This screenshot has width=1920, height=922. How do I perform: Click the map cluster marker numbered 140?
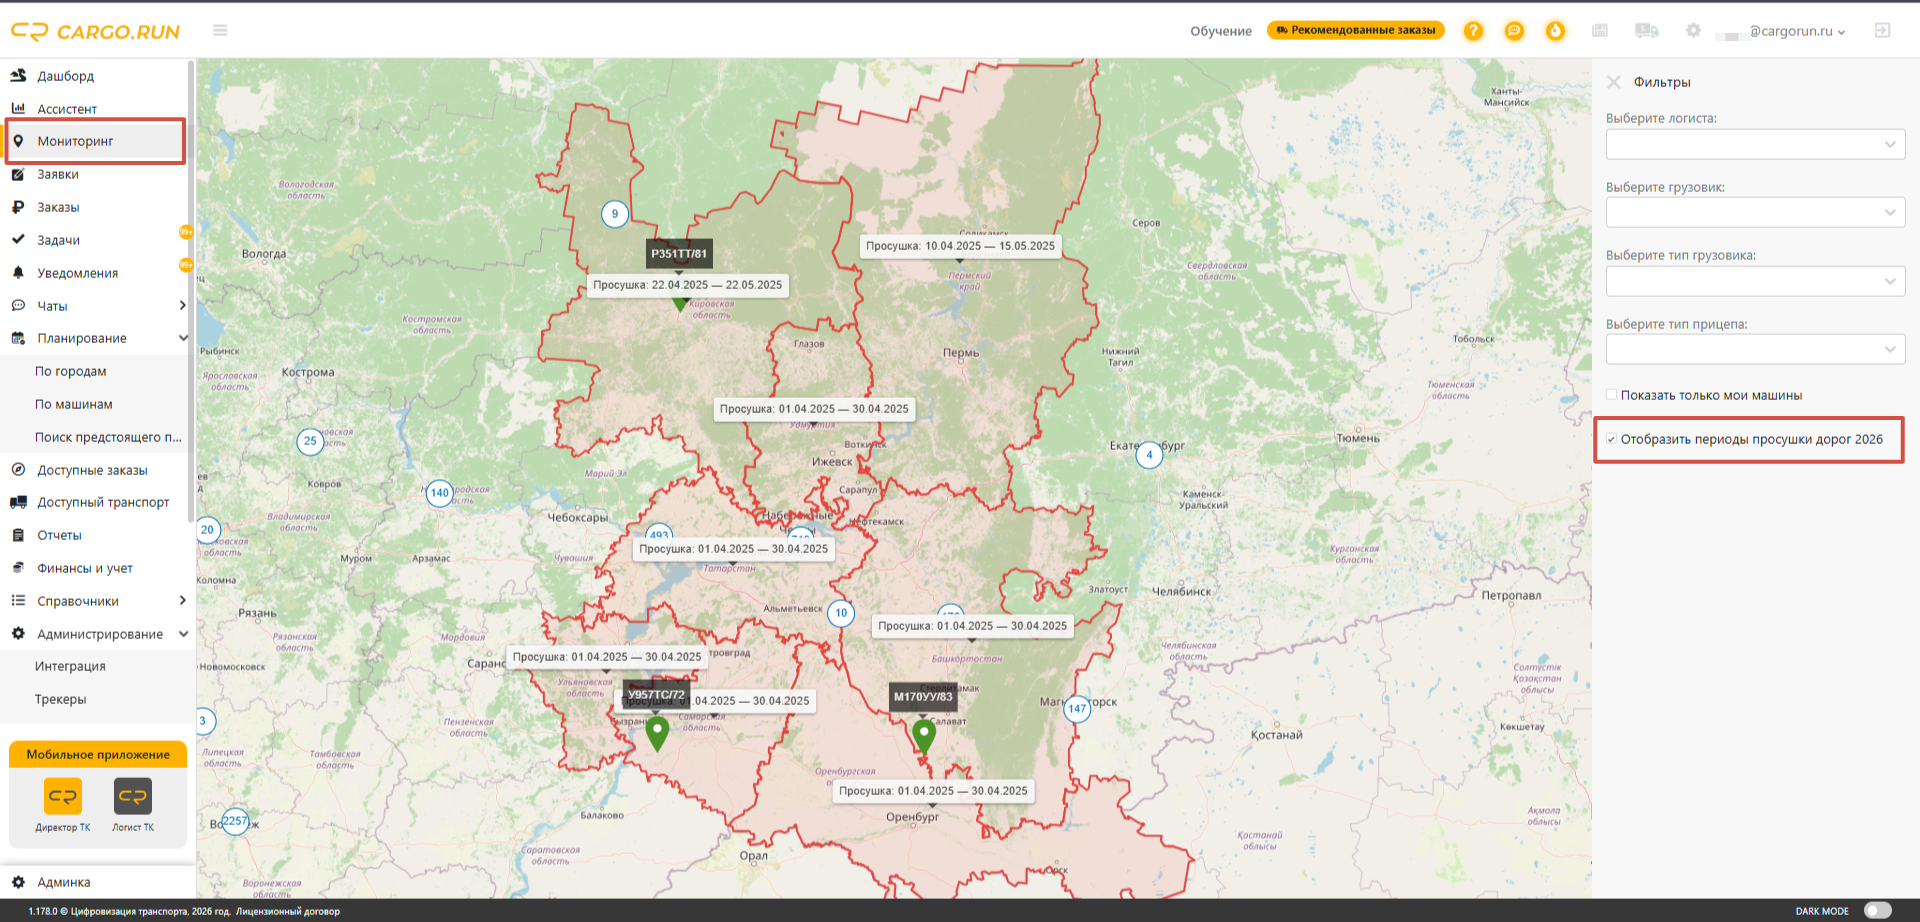[440, 493]
